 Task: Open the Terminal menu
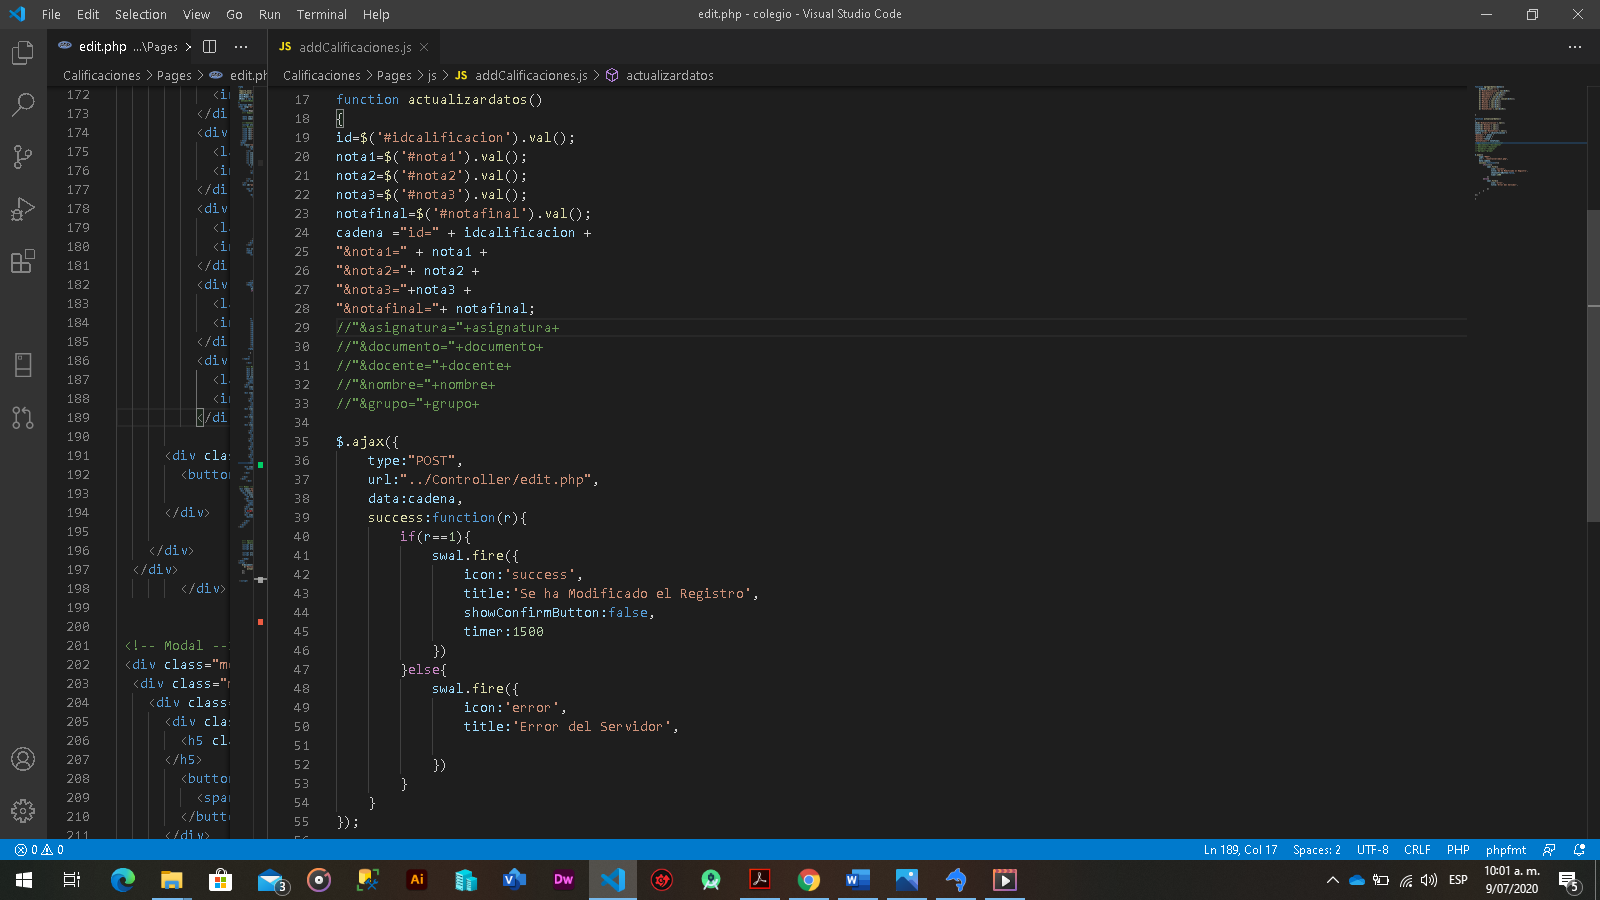[322, 14]
